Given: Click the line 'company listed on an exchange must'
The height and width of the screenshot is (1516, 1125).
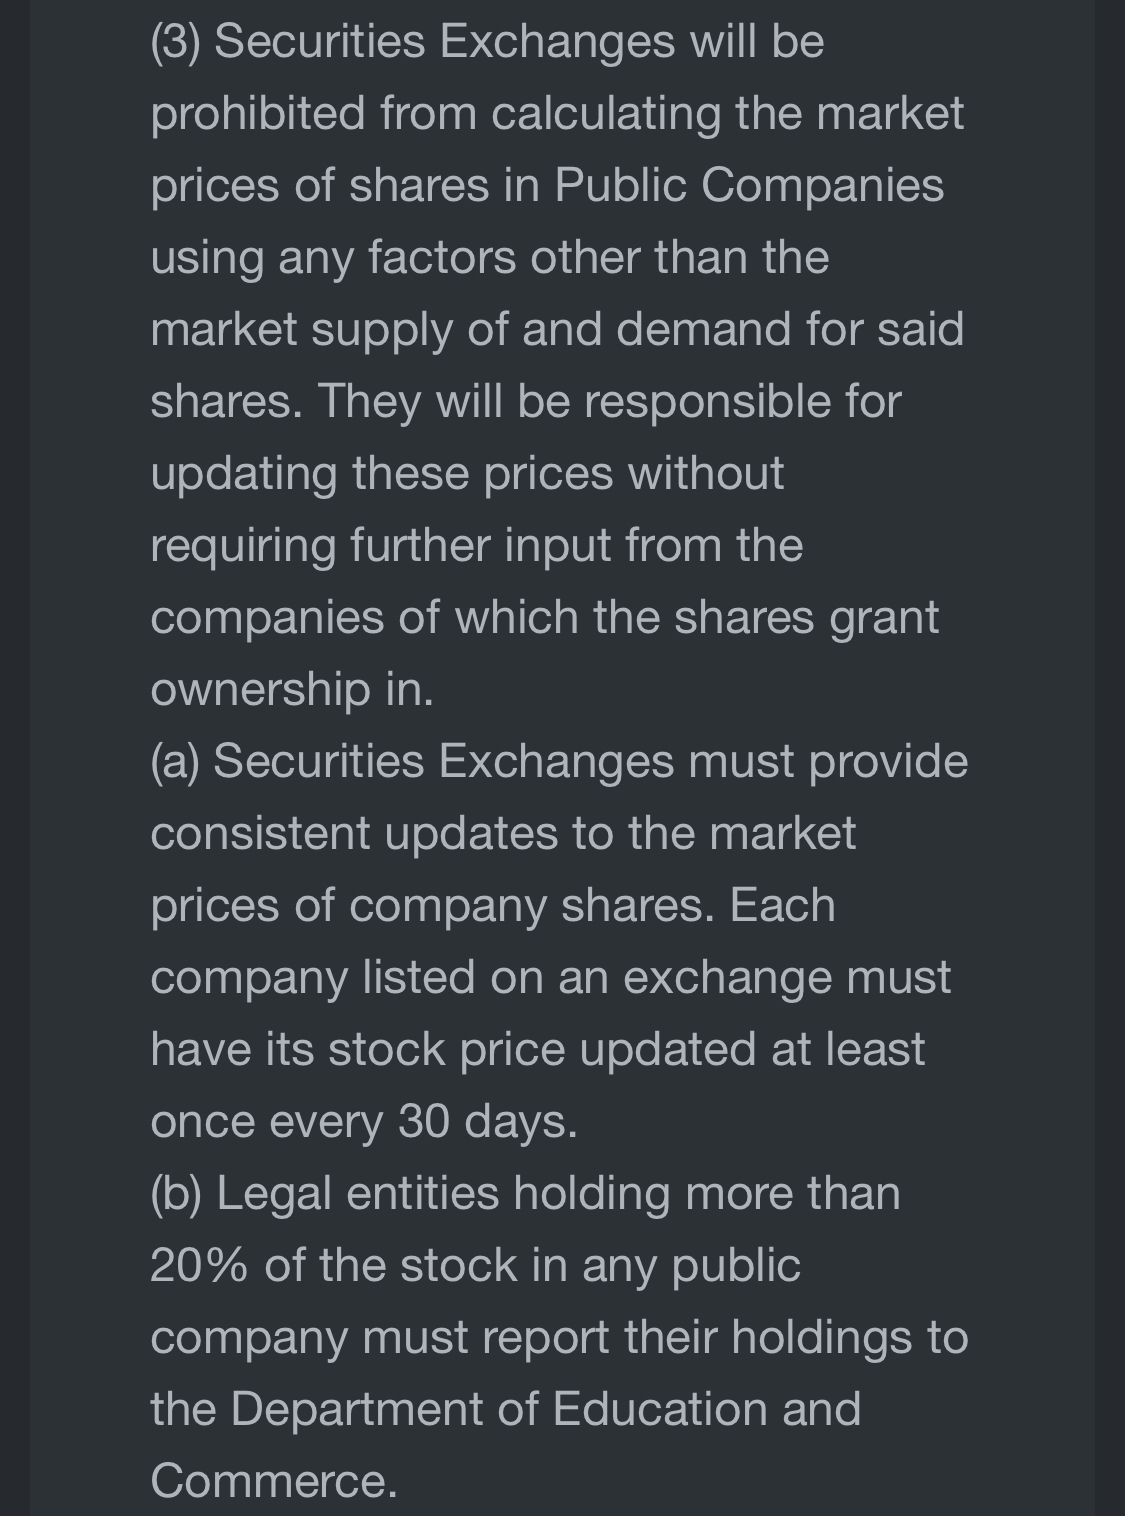Looking at the screenshot, I should point(551,977).
